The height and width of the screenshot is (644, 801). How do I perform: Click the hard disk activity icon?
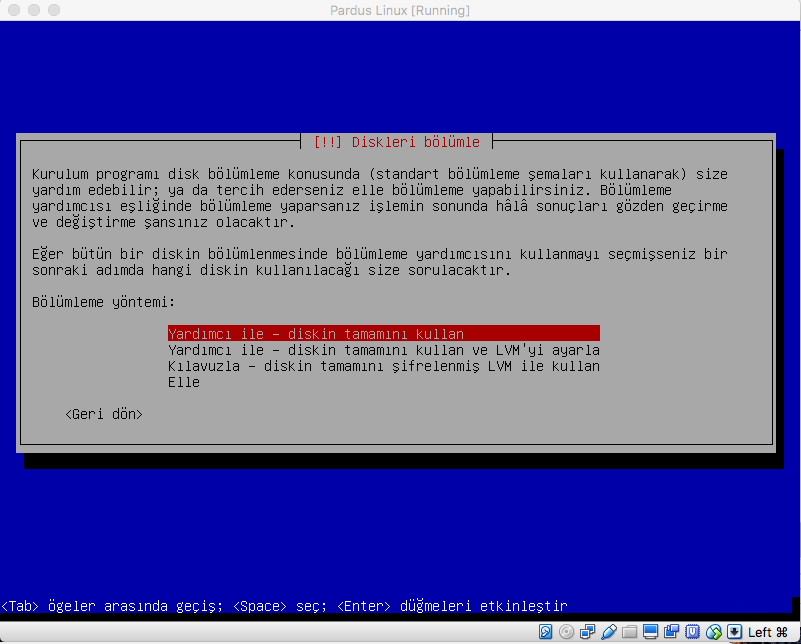(546, 632)
